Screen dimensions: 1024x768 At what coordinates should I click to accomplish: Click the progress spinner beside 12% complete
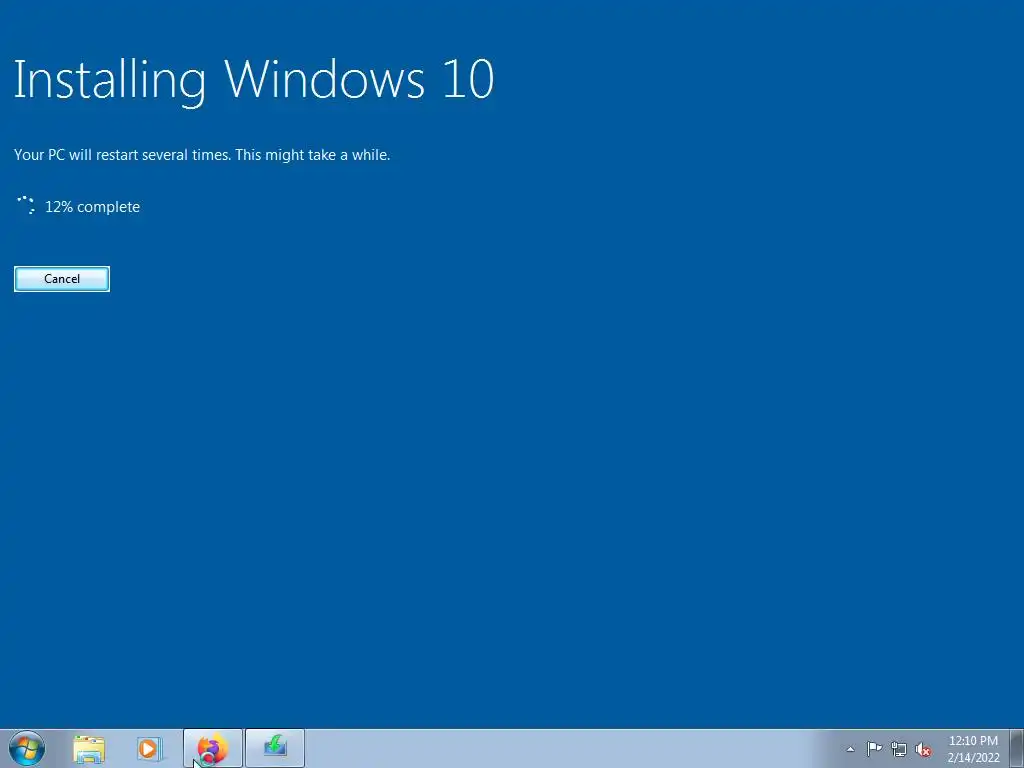(26, 205)
